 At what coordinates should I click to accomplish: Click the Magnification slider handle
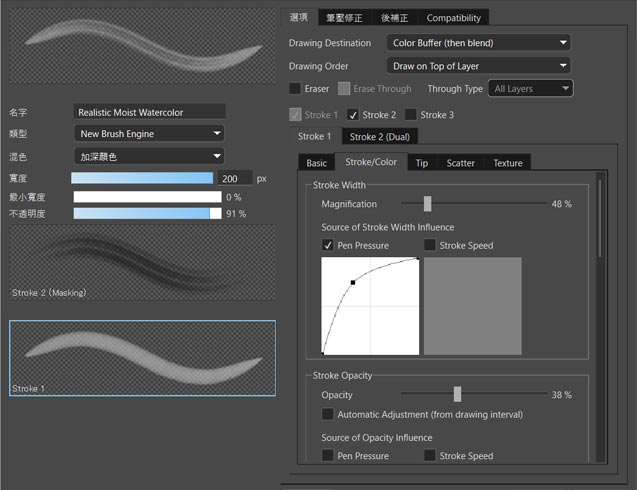[x=427, y=204]
